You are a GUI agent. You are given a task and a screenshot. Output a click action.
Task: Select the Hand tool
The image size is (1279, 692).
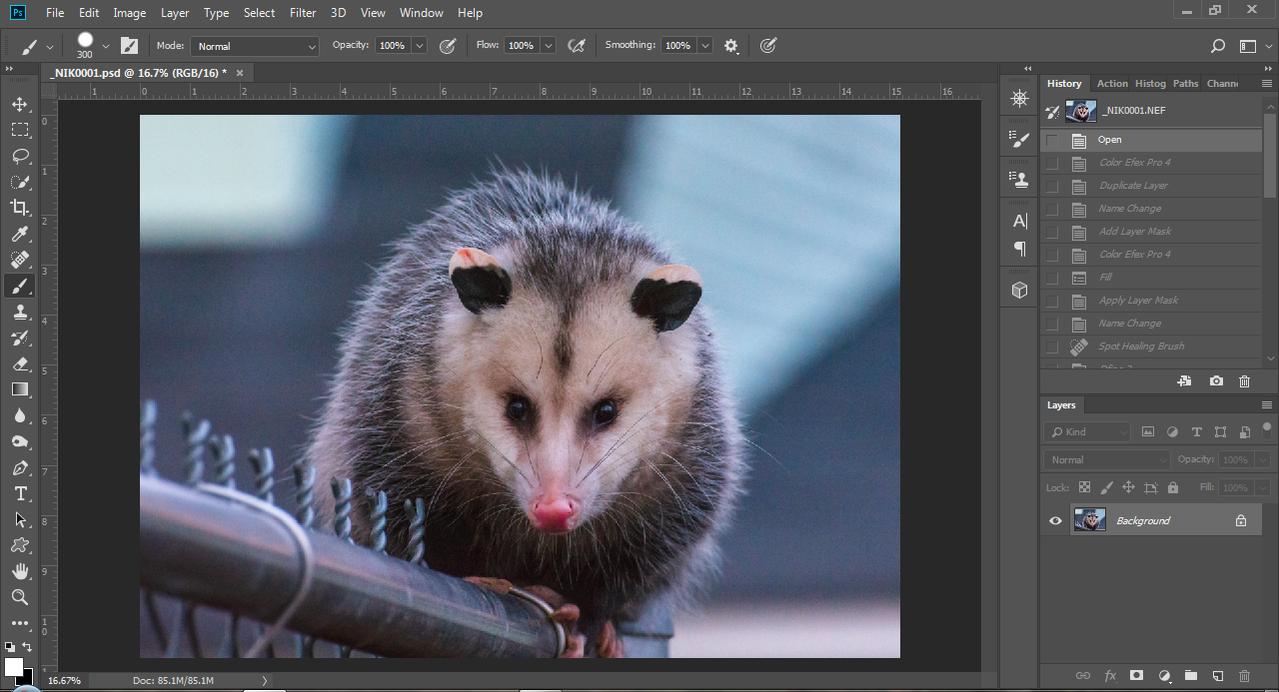[x=20, y=571]
